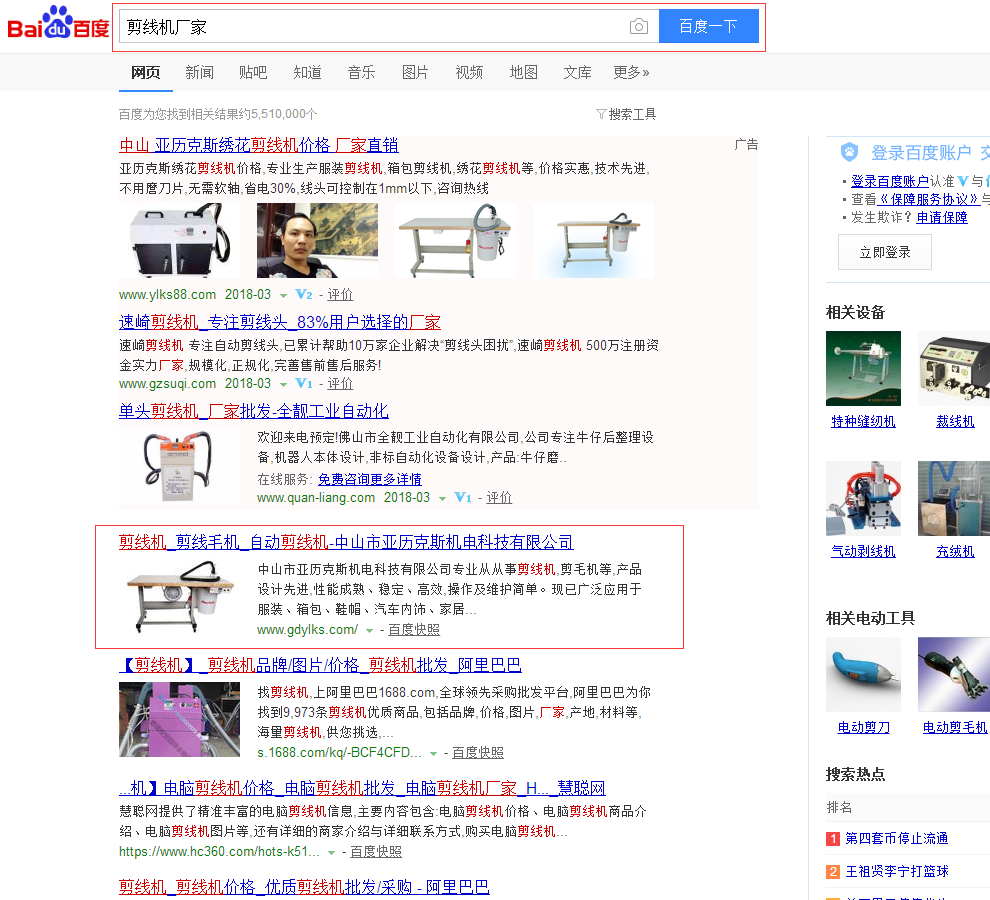Switch to the 图片 tab
This screenshot has height=900, width=990.
(x=415, y=72)
